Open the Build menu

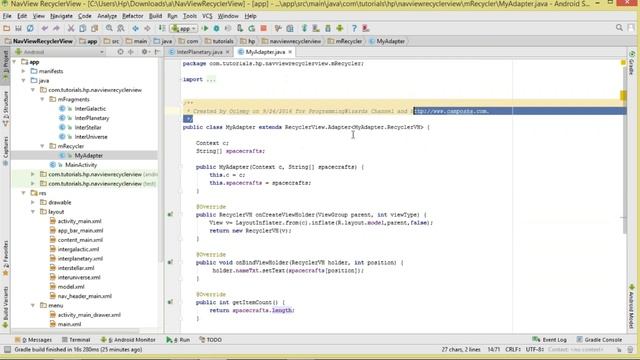[x=155, y=16]
